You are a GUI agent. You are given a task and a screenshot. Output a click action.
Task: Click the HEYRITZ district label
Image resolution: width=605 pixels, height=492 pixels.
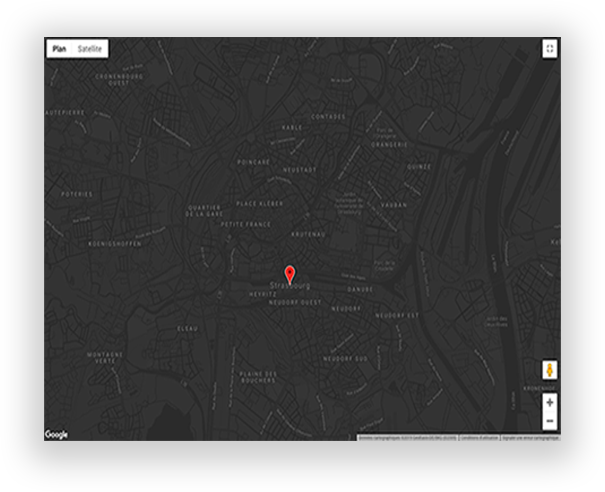pyautogui.click(x=263, y=294)
